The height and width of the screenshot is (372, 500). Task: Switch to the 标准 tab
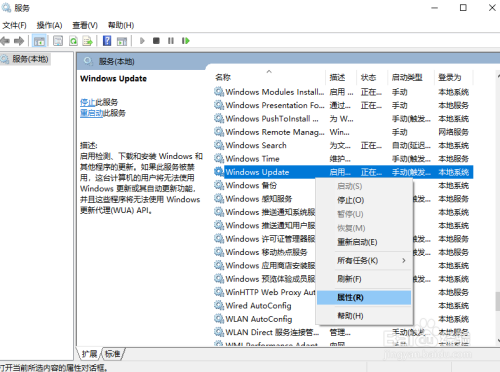click(113, 354)
